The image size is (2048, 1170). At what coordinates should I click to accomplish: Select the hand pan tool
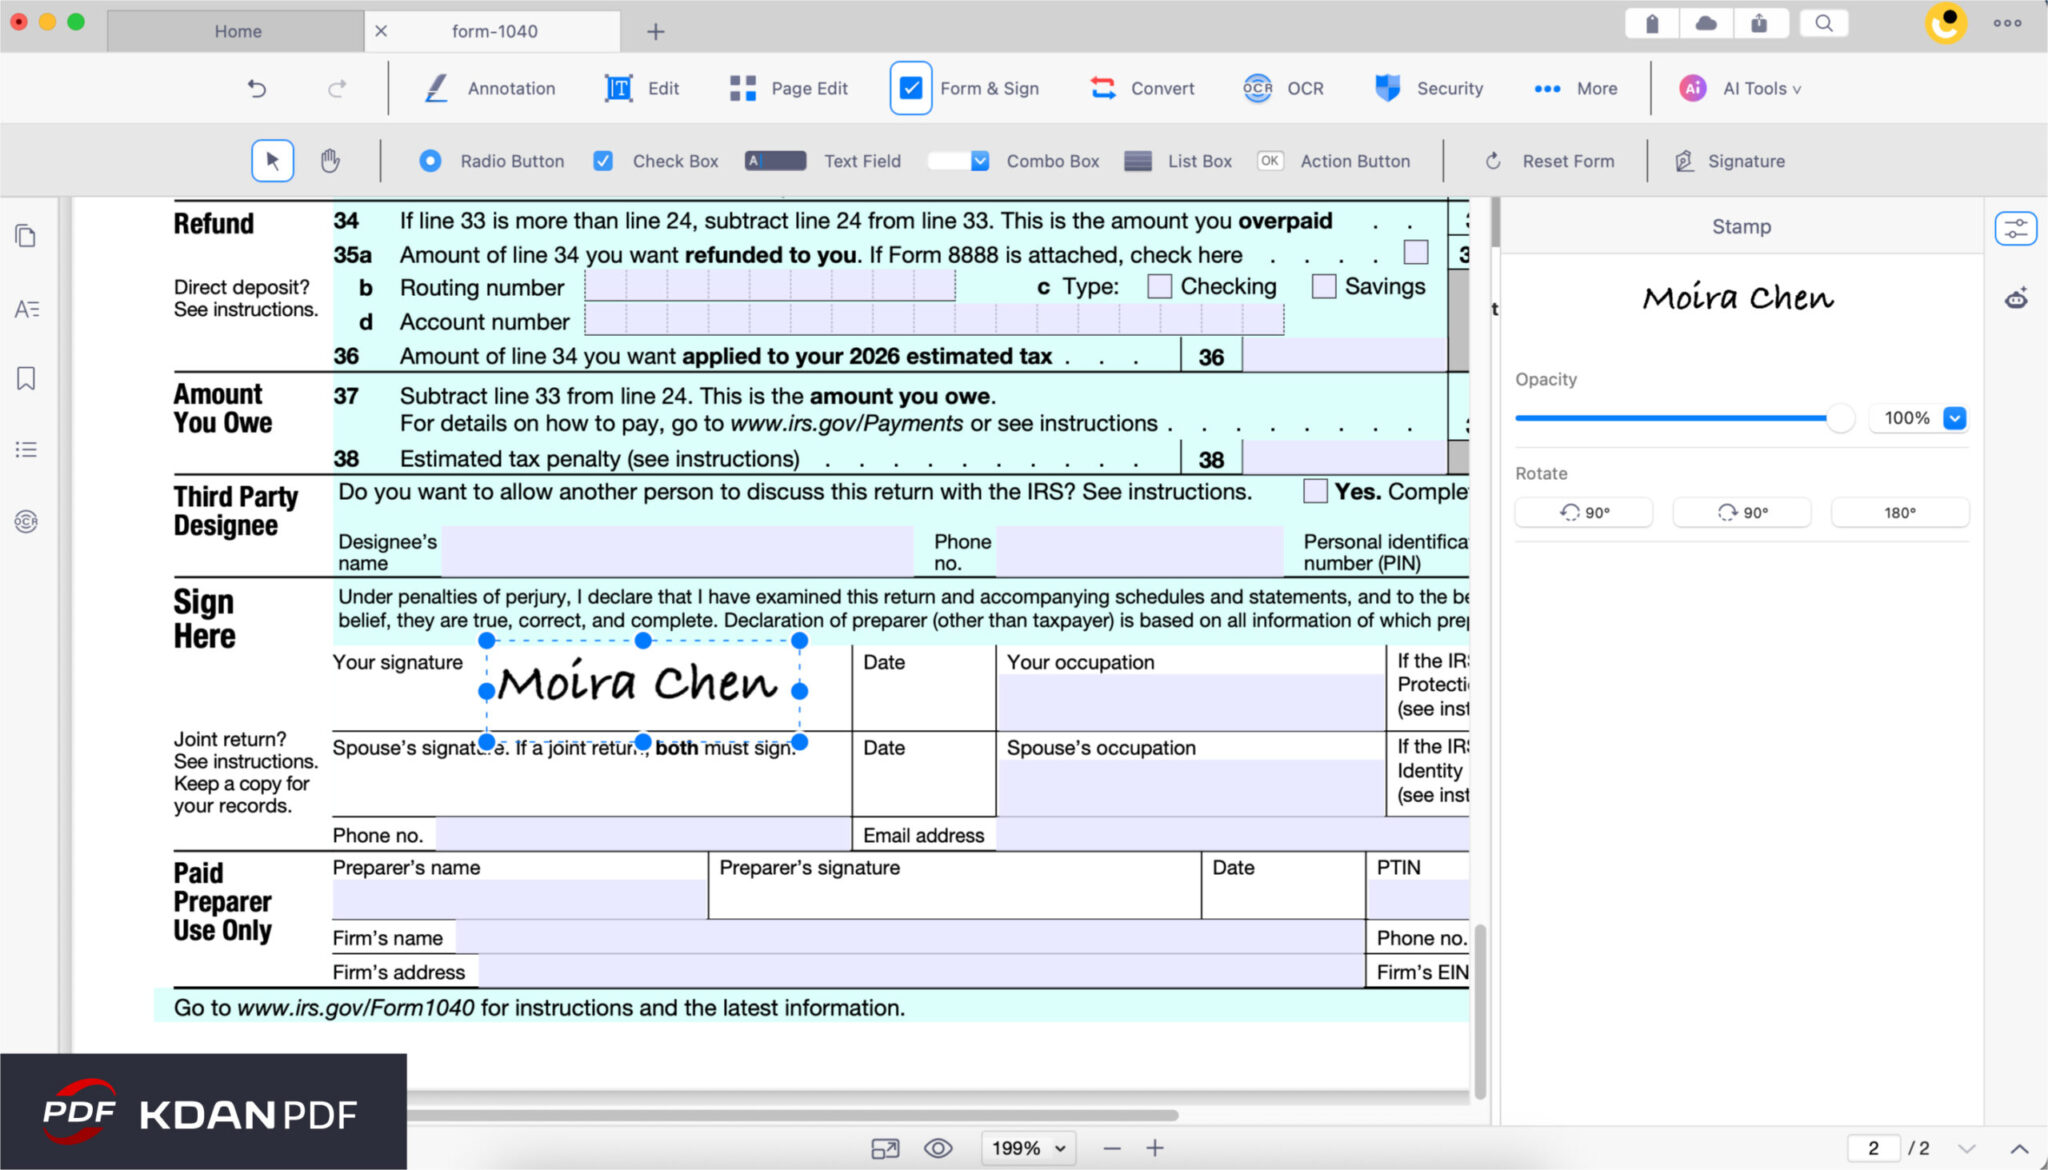[x=330, y=160]
